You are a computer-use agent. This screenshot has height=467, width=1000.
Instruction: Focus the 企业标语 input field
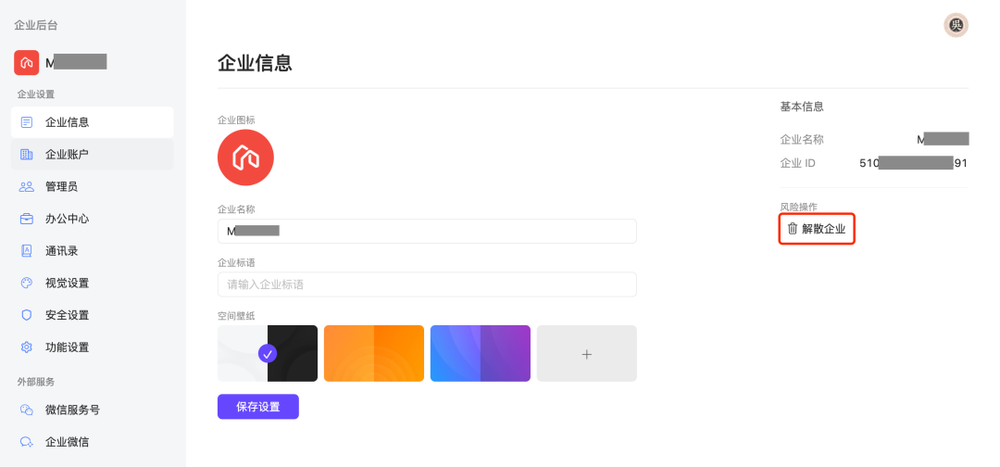[427, 284]
